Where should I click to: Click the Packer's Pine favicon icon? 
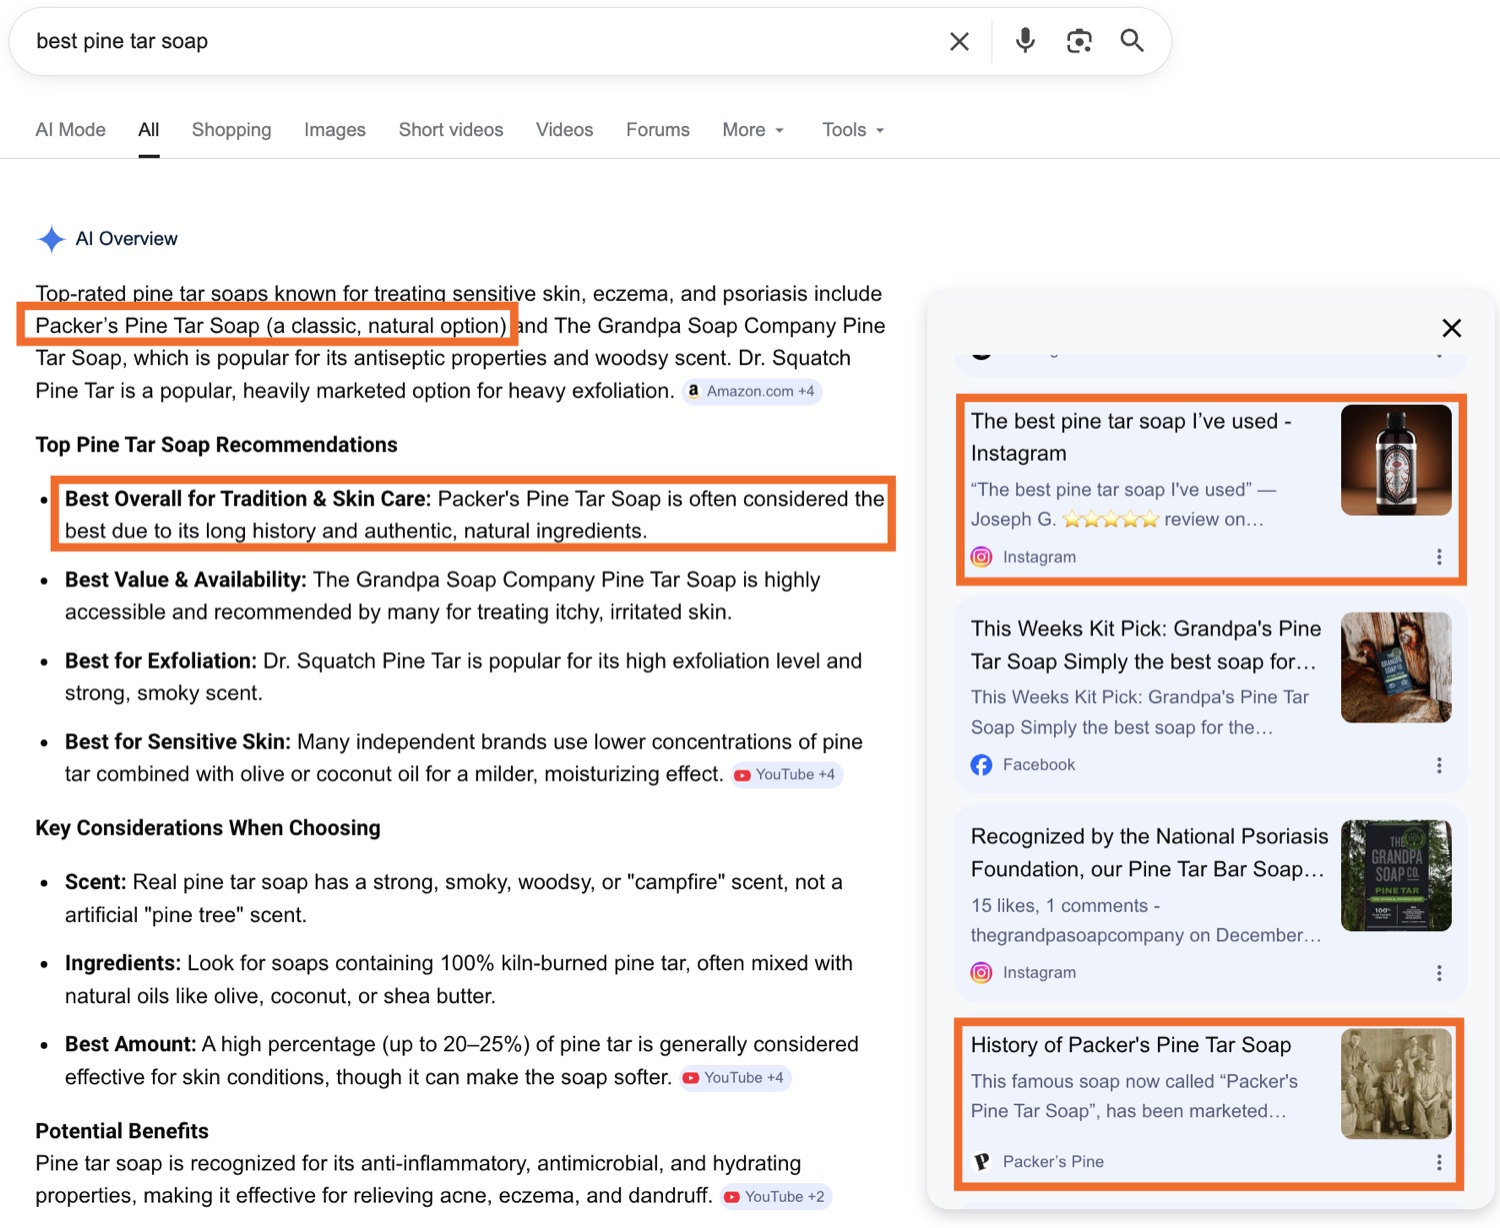click(982, 1161)
